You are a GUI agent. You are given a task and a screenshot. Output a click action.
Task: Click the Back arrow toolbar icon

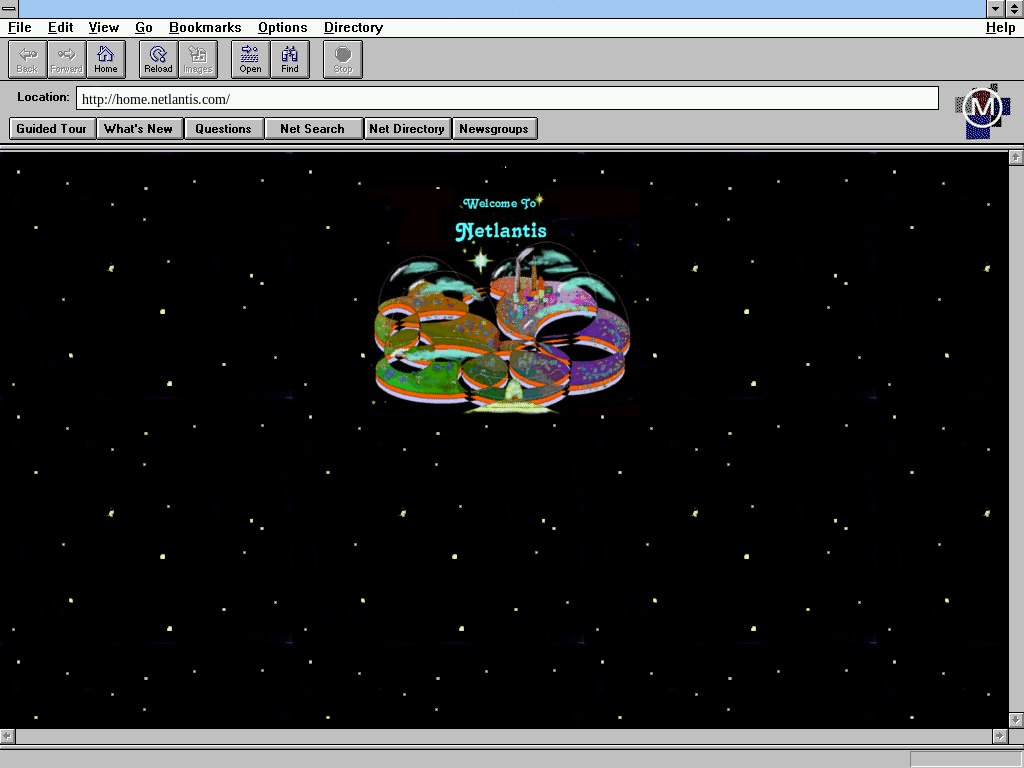tap(28, 59)
